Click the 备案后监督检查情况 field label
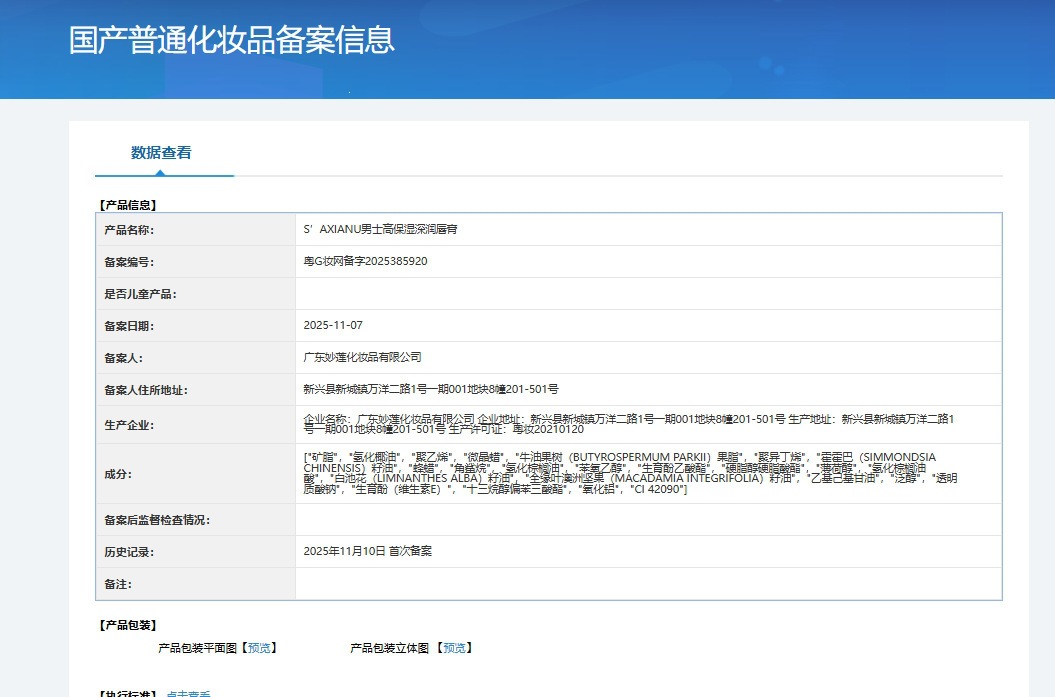 [x=157, y=520]
